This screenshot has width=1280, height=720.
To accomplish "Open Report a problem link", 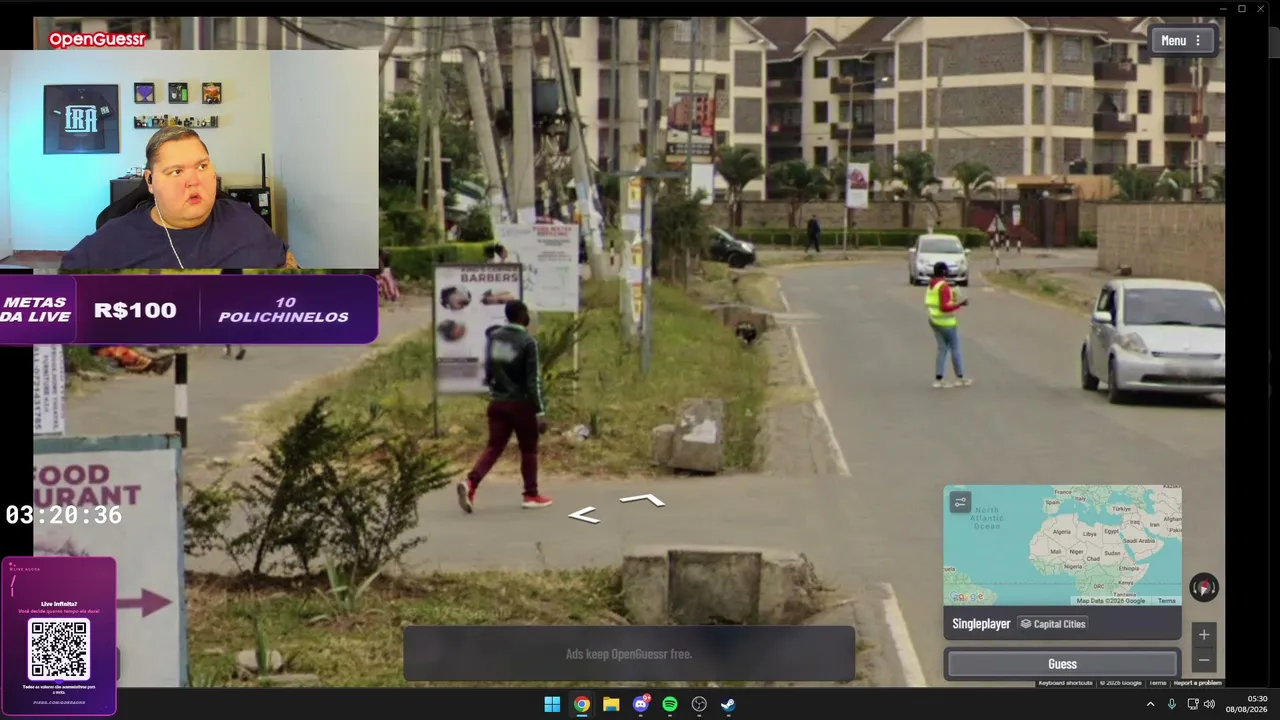I will click(1197, 683).
